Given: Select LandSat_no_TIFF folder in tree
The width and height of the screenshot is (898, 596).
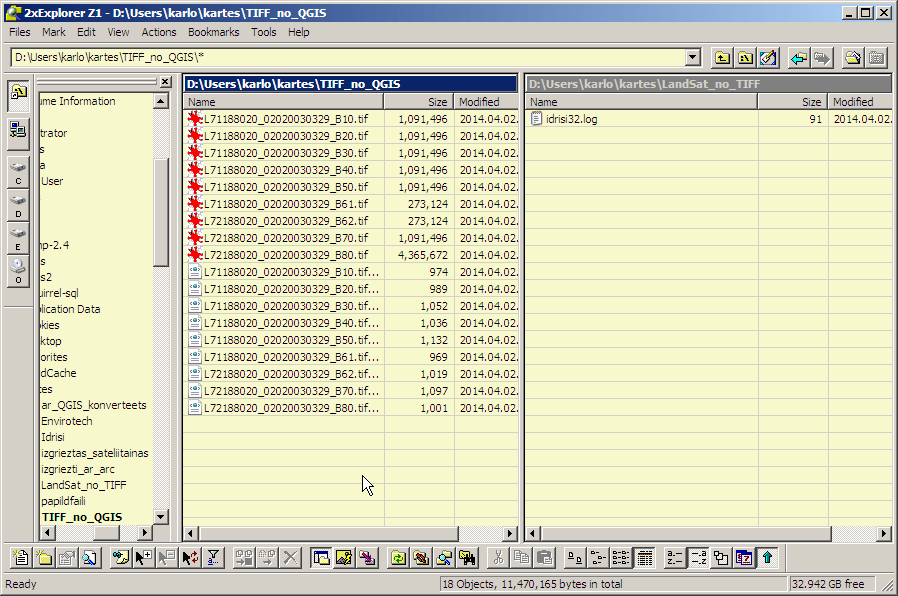Looking at the screenshot, I should [84, 485].
